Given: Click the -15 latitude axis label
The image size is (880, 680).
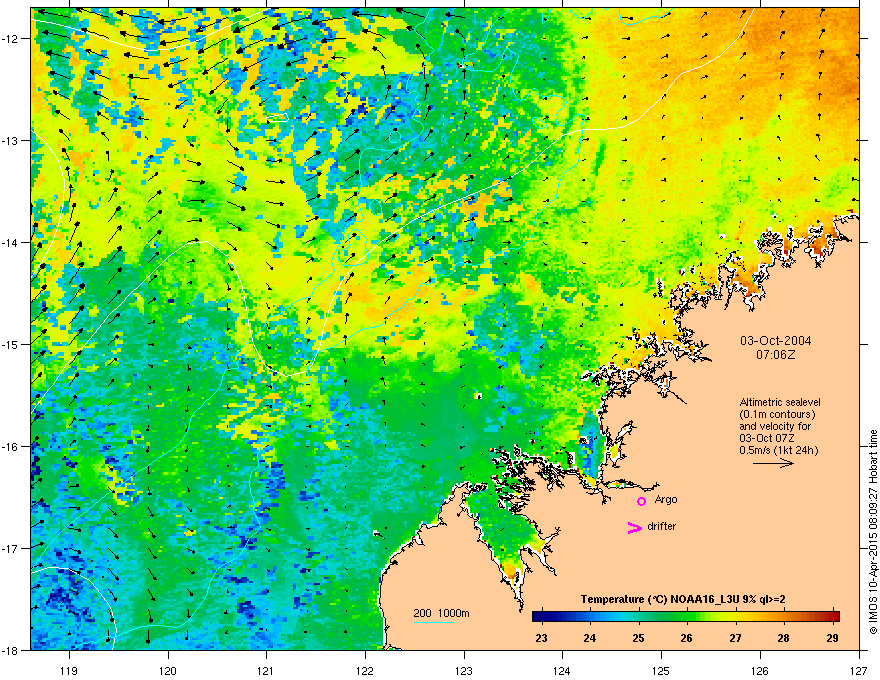Looking at the screenshot, I should click(11, 344).
